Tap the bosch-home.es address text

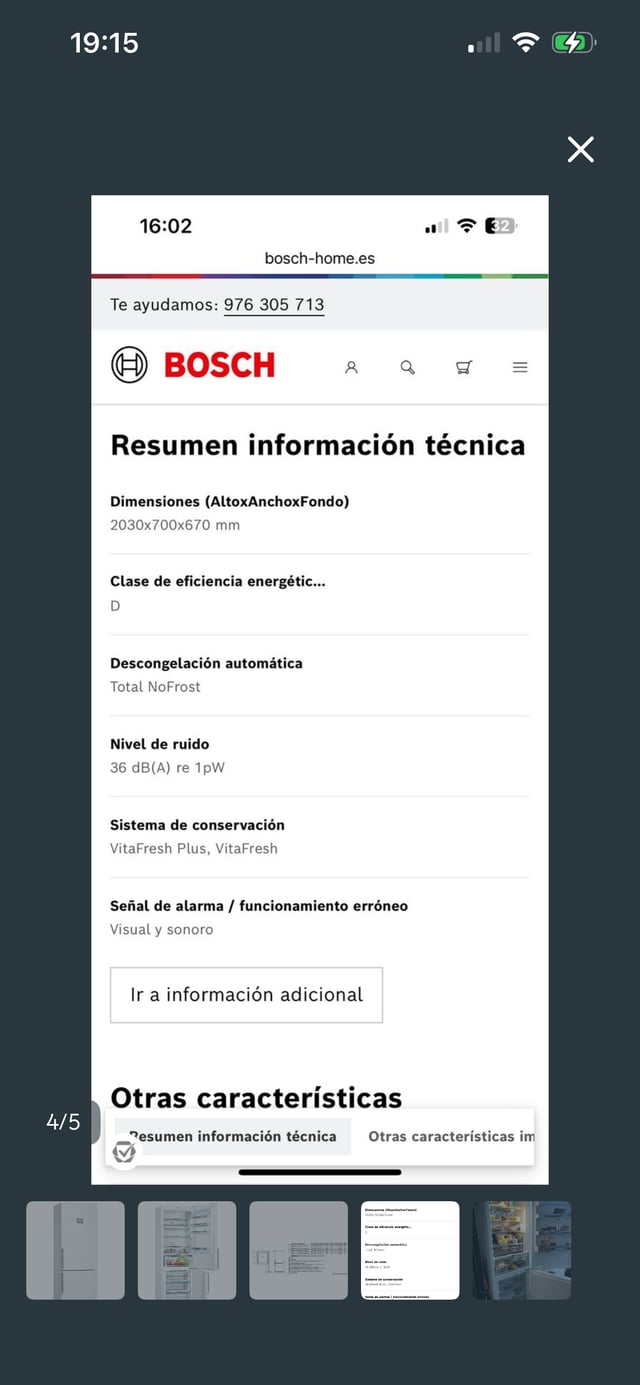(320, 258)
